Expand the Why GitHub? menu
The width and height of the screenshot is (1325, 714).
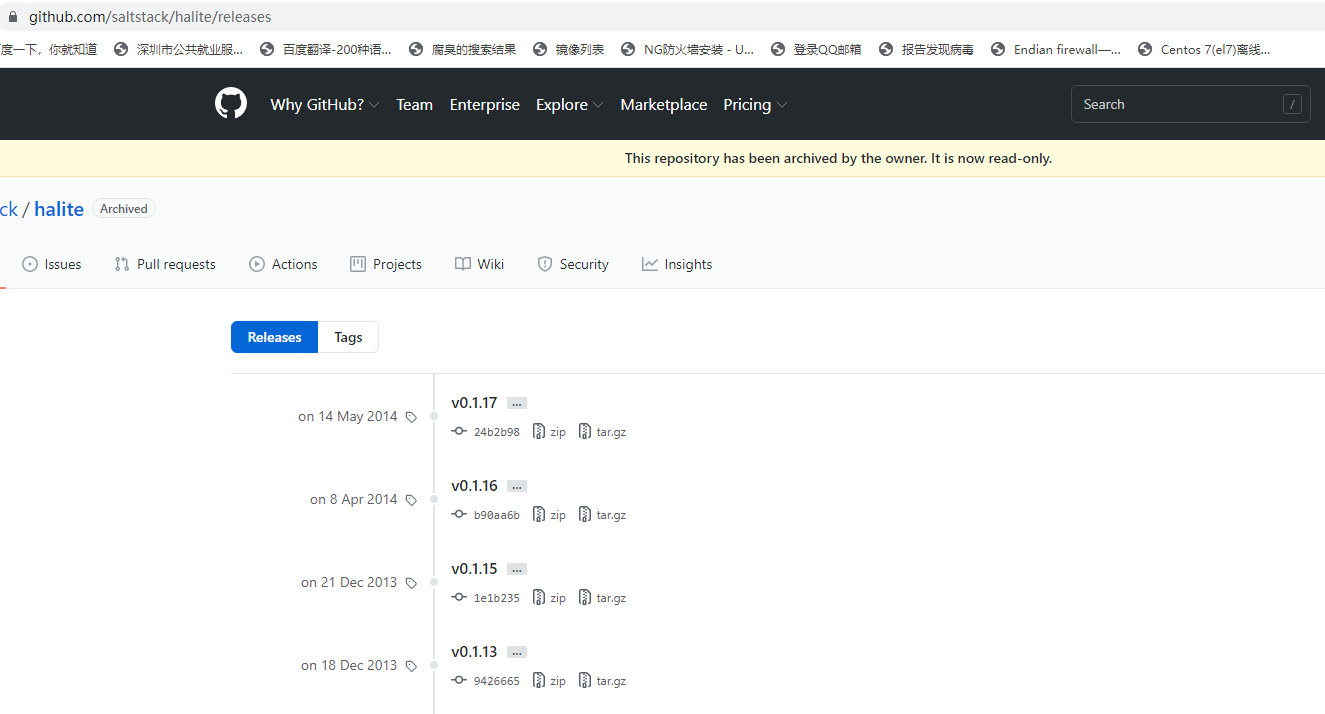pyautogui.click(x=325, y=104)
